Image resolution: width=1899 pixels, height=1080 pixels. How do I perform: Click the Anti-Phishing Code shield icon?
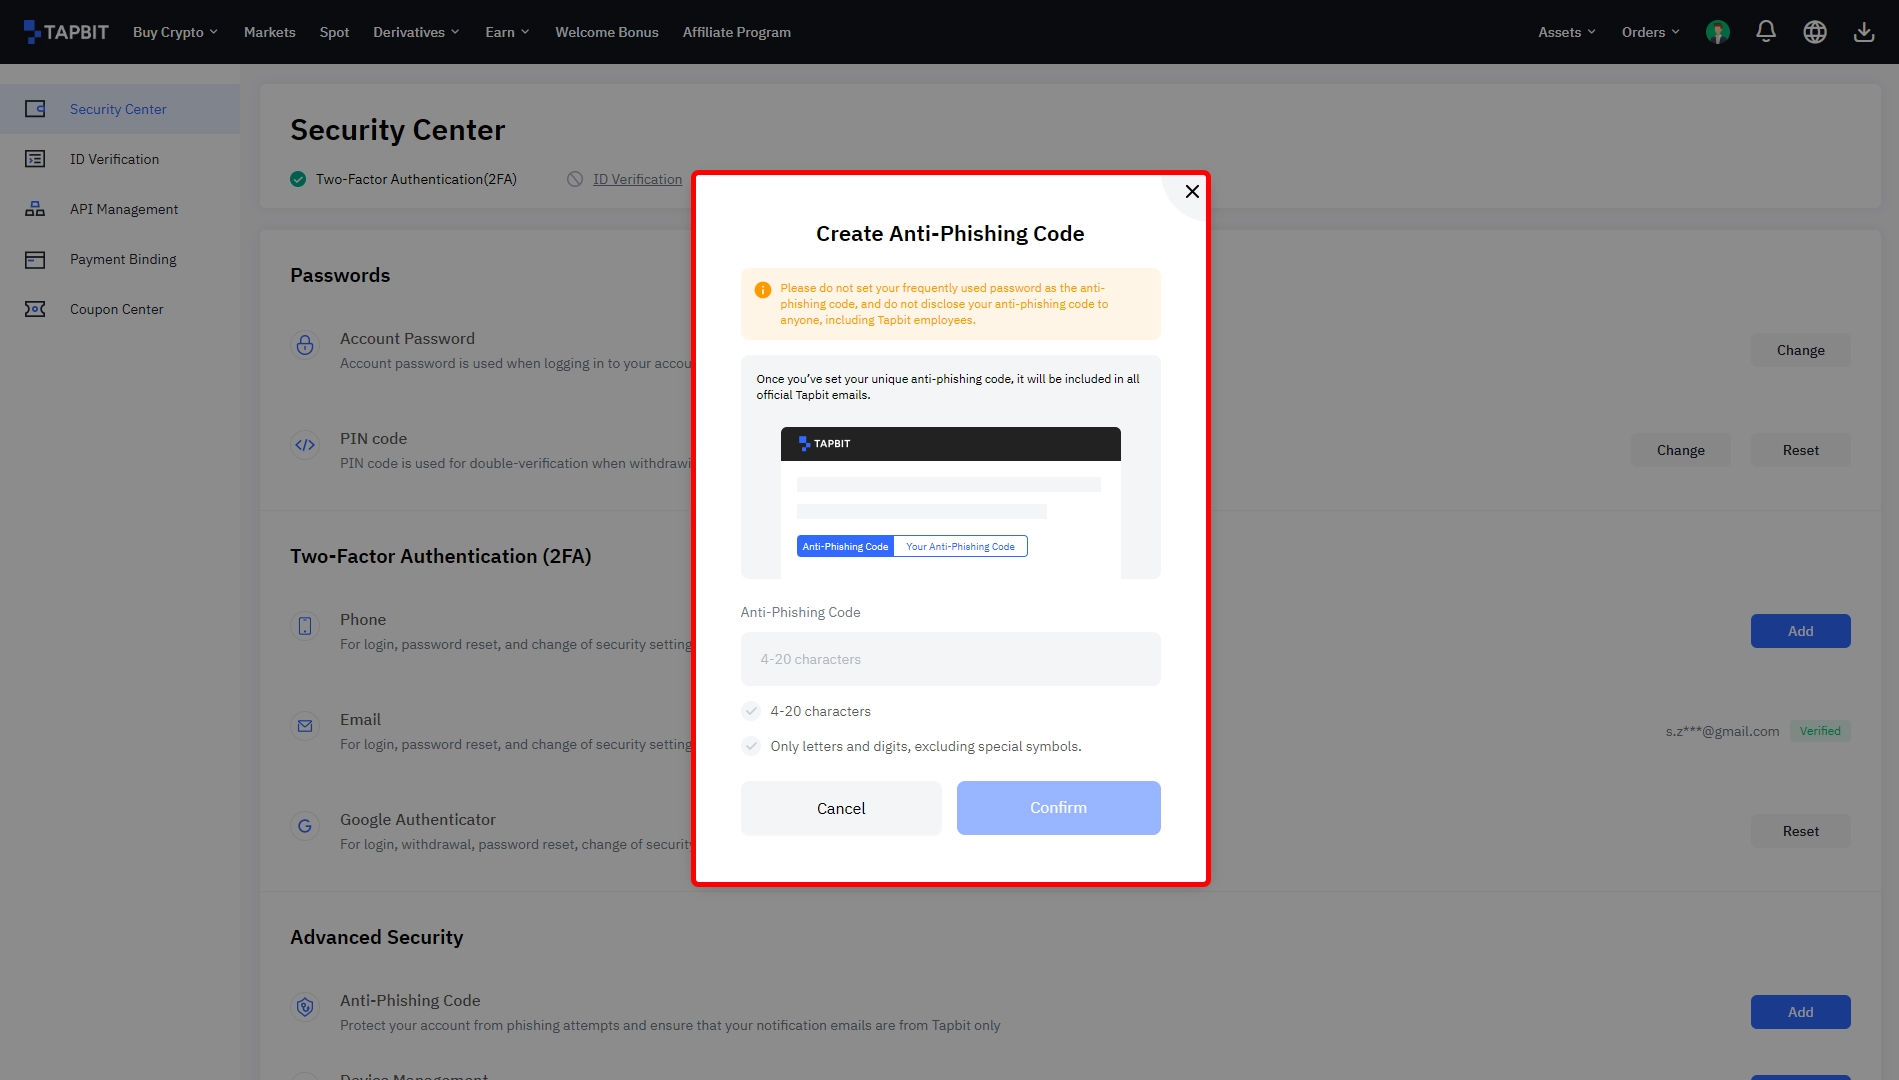pyautogui.click(x=305, y=1007)
